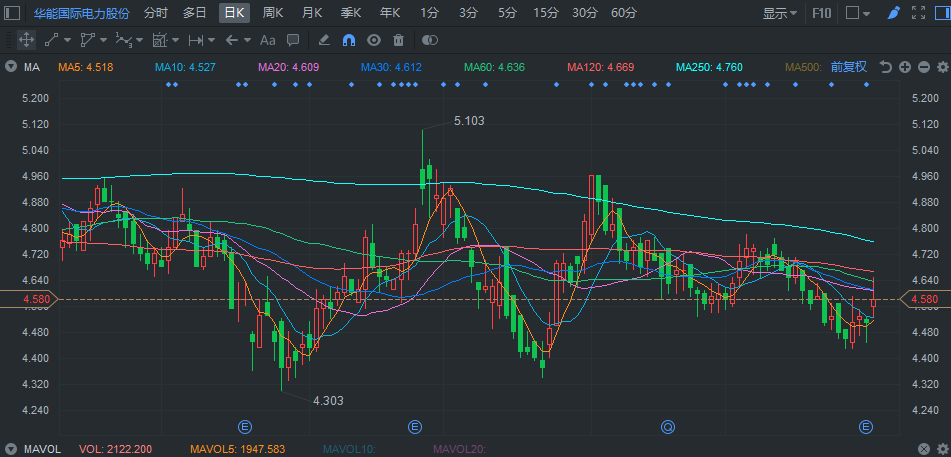The image size is (951, 457).
Task: Select the 季K quarterly chart tab
Action: [x=351, y=13]
